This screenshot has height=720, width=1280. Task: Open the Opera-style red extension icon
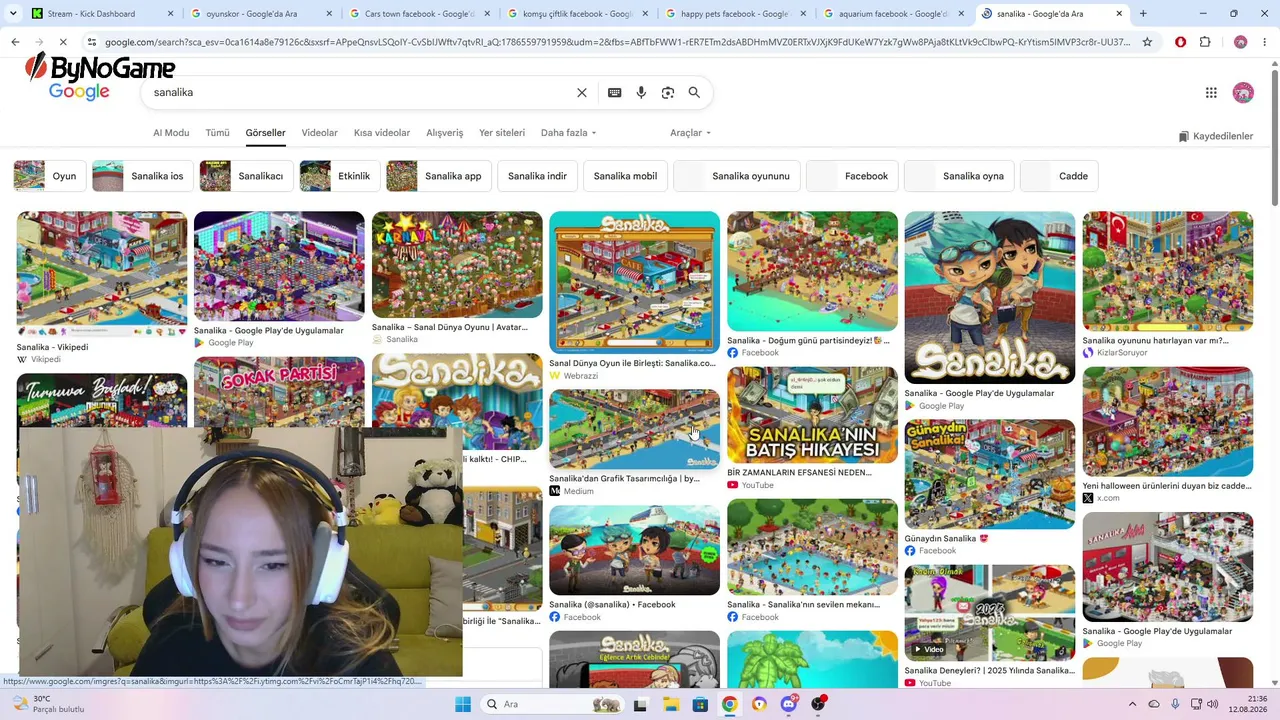(x=1181, y=42)
